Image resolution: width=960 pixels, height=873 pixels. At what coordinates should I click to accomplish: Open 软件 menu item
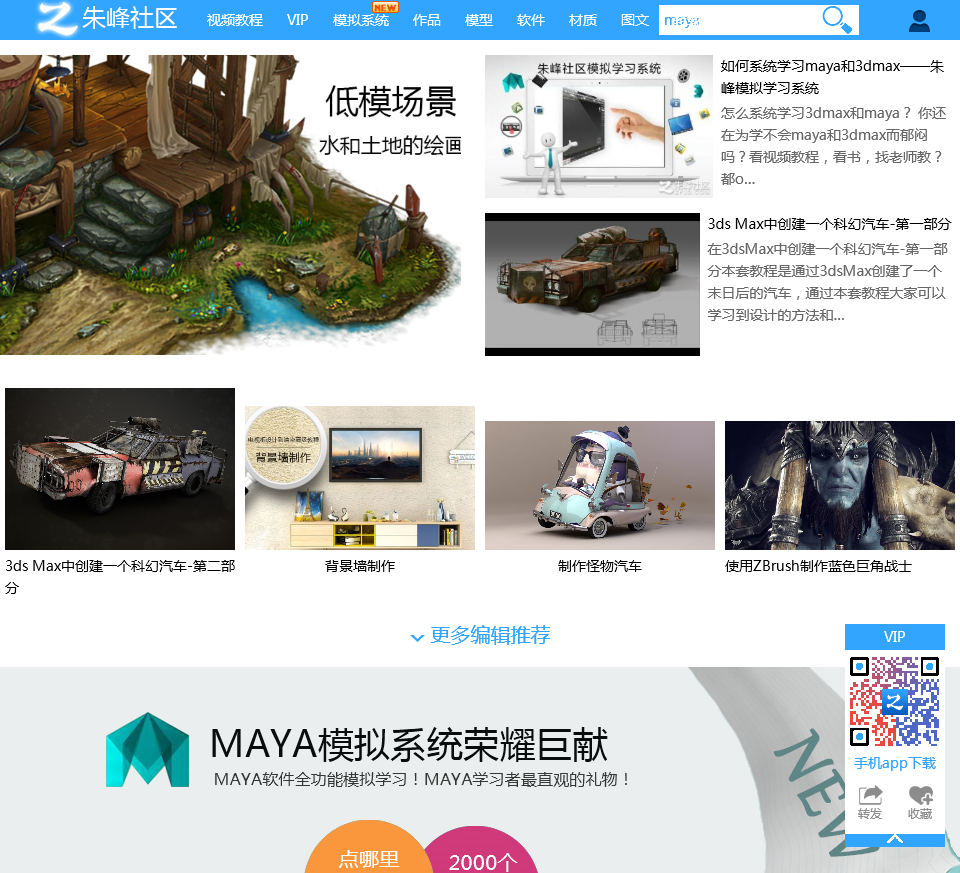coord(531,20)
